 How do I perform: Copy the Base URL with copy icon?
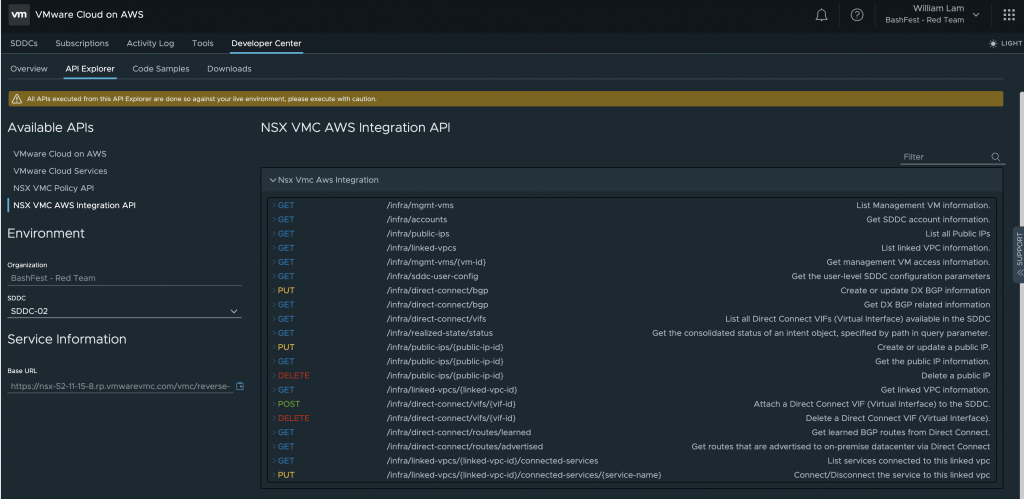coord(240,386)
